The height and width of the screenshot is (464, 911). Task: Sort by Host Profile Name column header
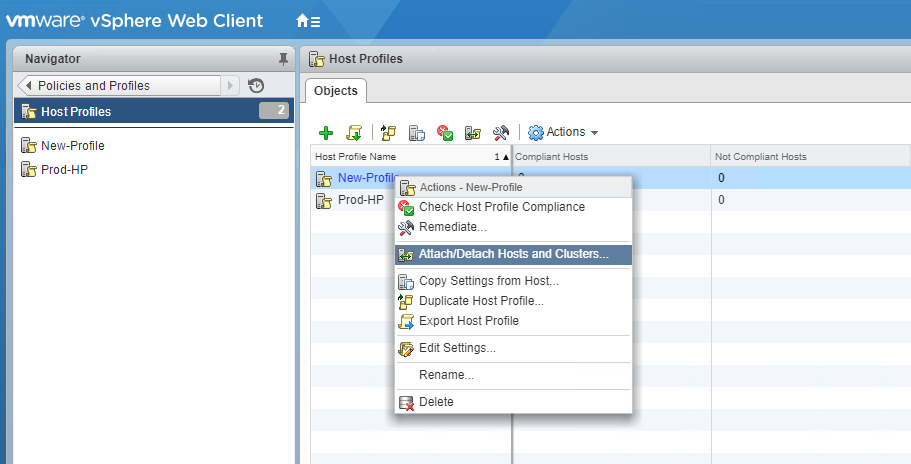pos(400,157)
